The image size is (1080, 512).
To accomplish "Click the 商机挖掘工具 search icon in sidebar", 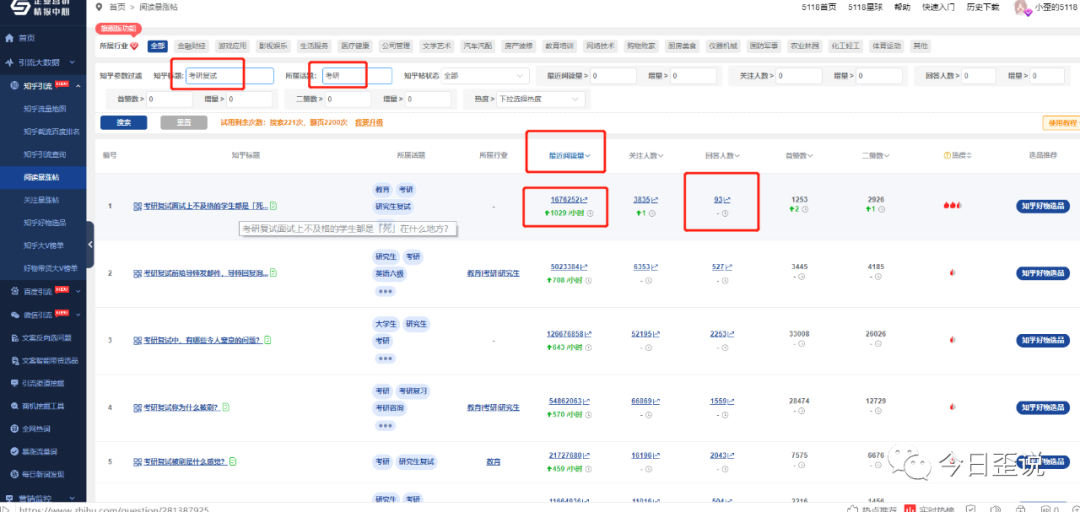I will point(15,406).
